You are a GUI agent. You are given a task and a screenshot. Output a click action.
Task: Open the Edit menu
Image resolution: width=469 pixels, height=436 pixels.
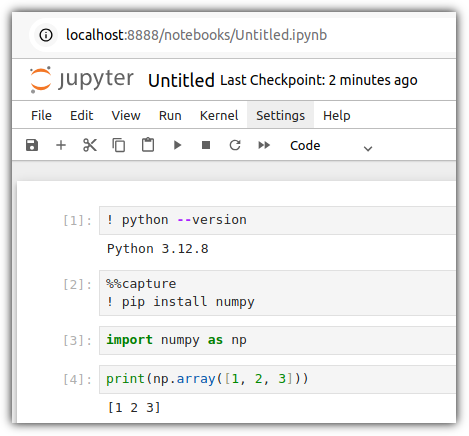coord(81,116)
